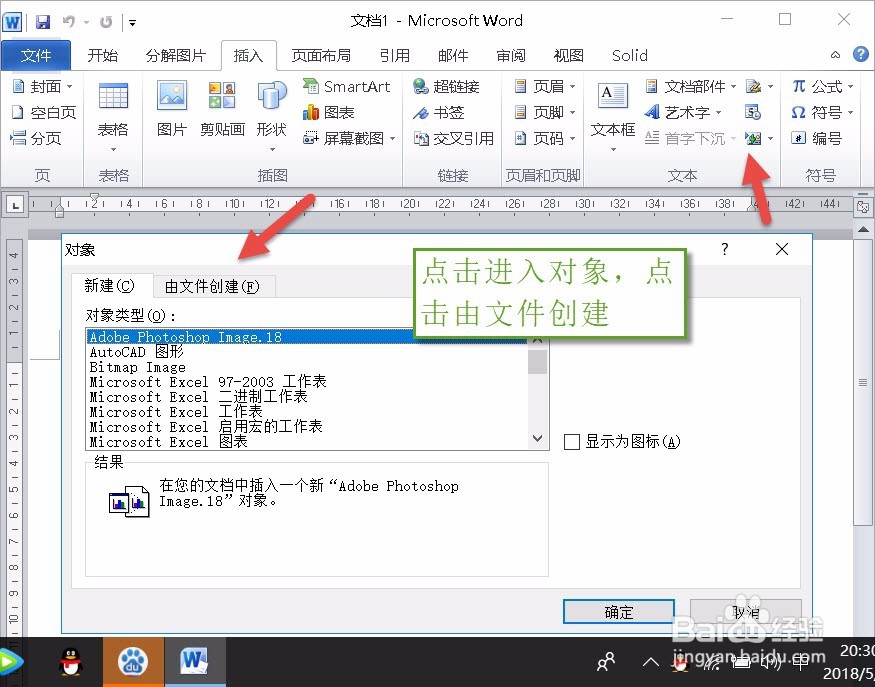Insert a cross-reference (交叉引用)
The height and width of the screenshot is (687, 875).
(453, 138)
